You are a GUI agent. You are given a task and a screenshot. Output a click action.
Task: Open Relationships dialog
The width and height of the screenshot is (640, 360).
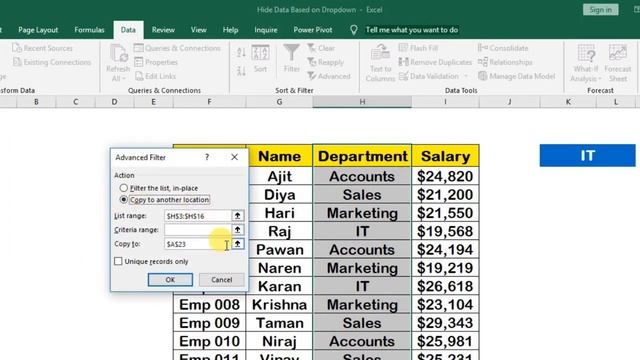pos(505,62)
